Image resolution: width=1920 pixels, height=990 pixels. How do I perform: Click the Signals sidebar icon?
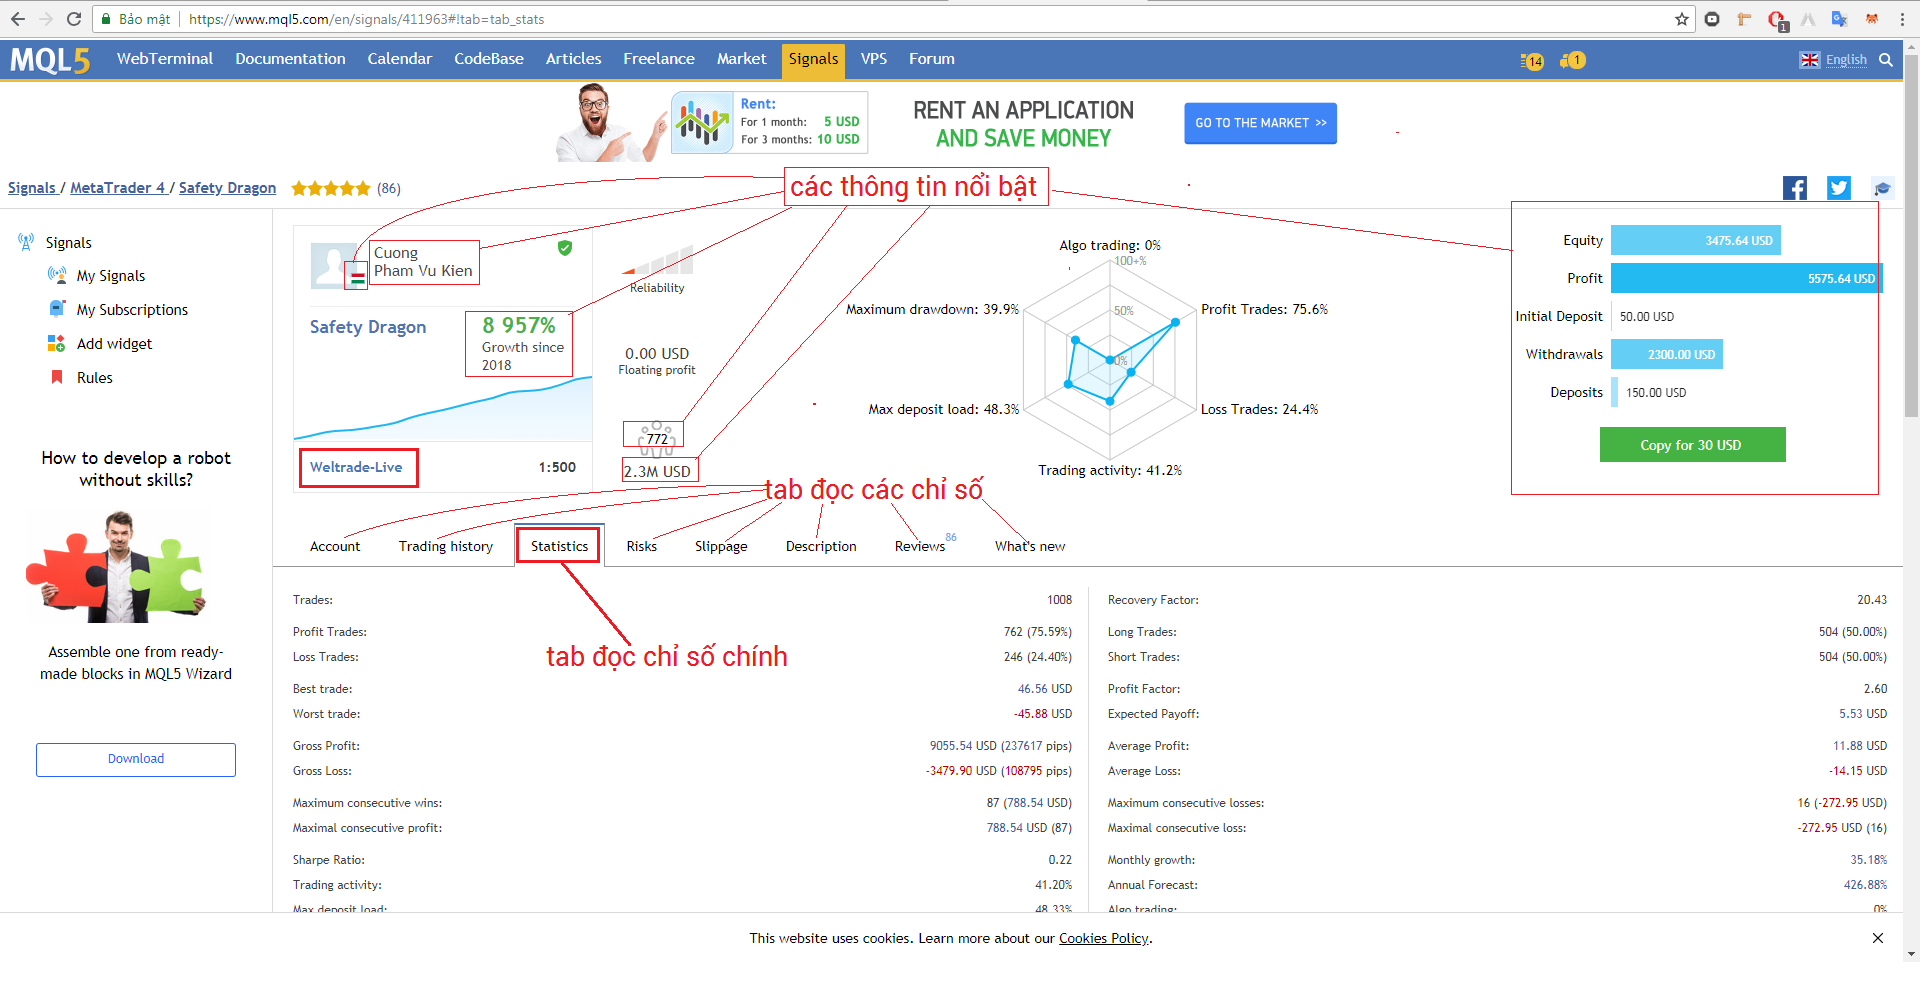click(x=26, y=242)
